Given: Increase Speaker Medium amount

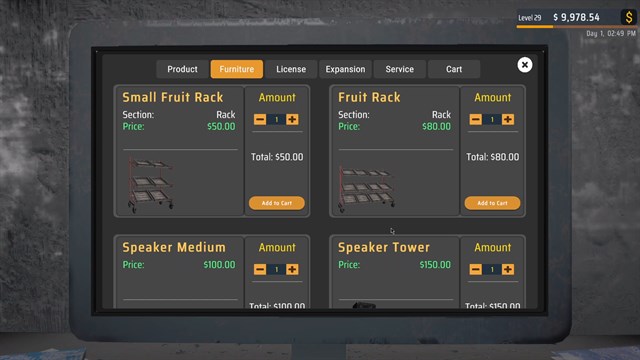Looking at the screenshot, I should click(x=292, y=269).
